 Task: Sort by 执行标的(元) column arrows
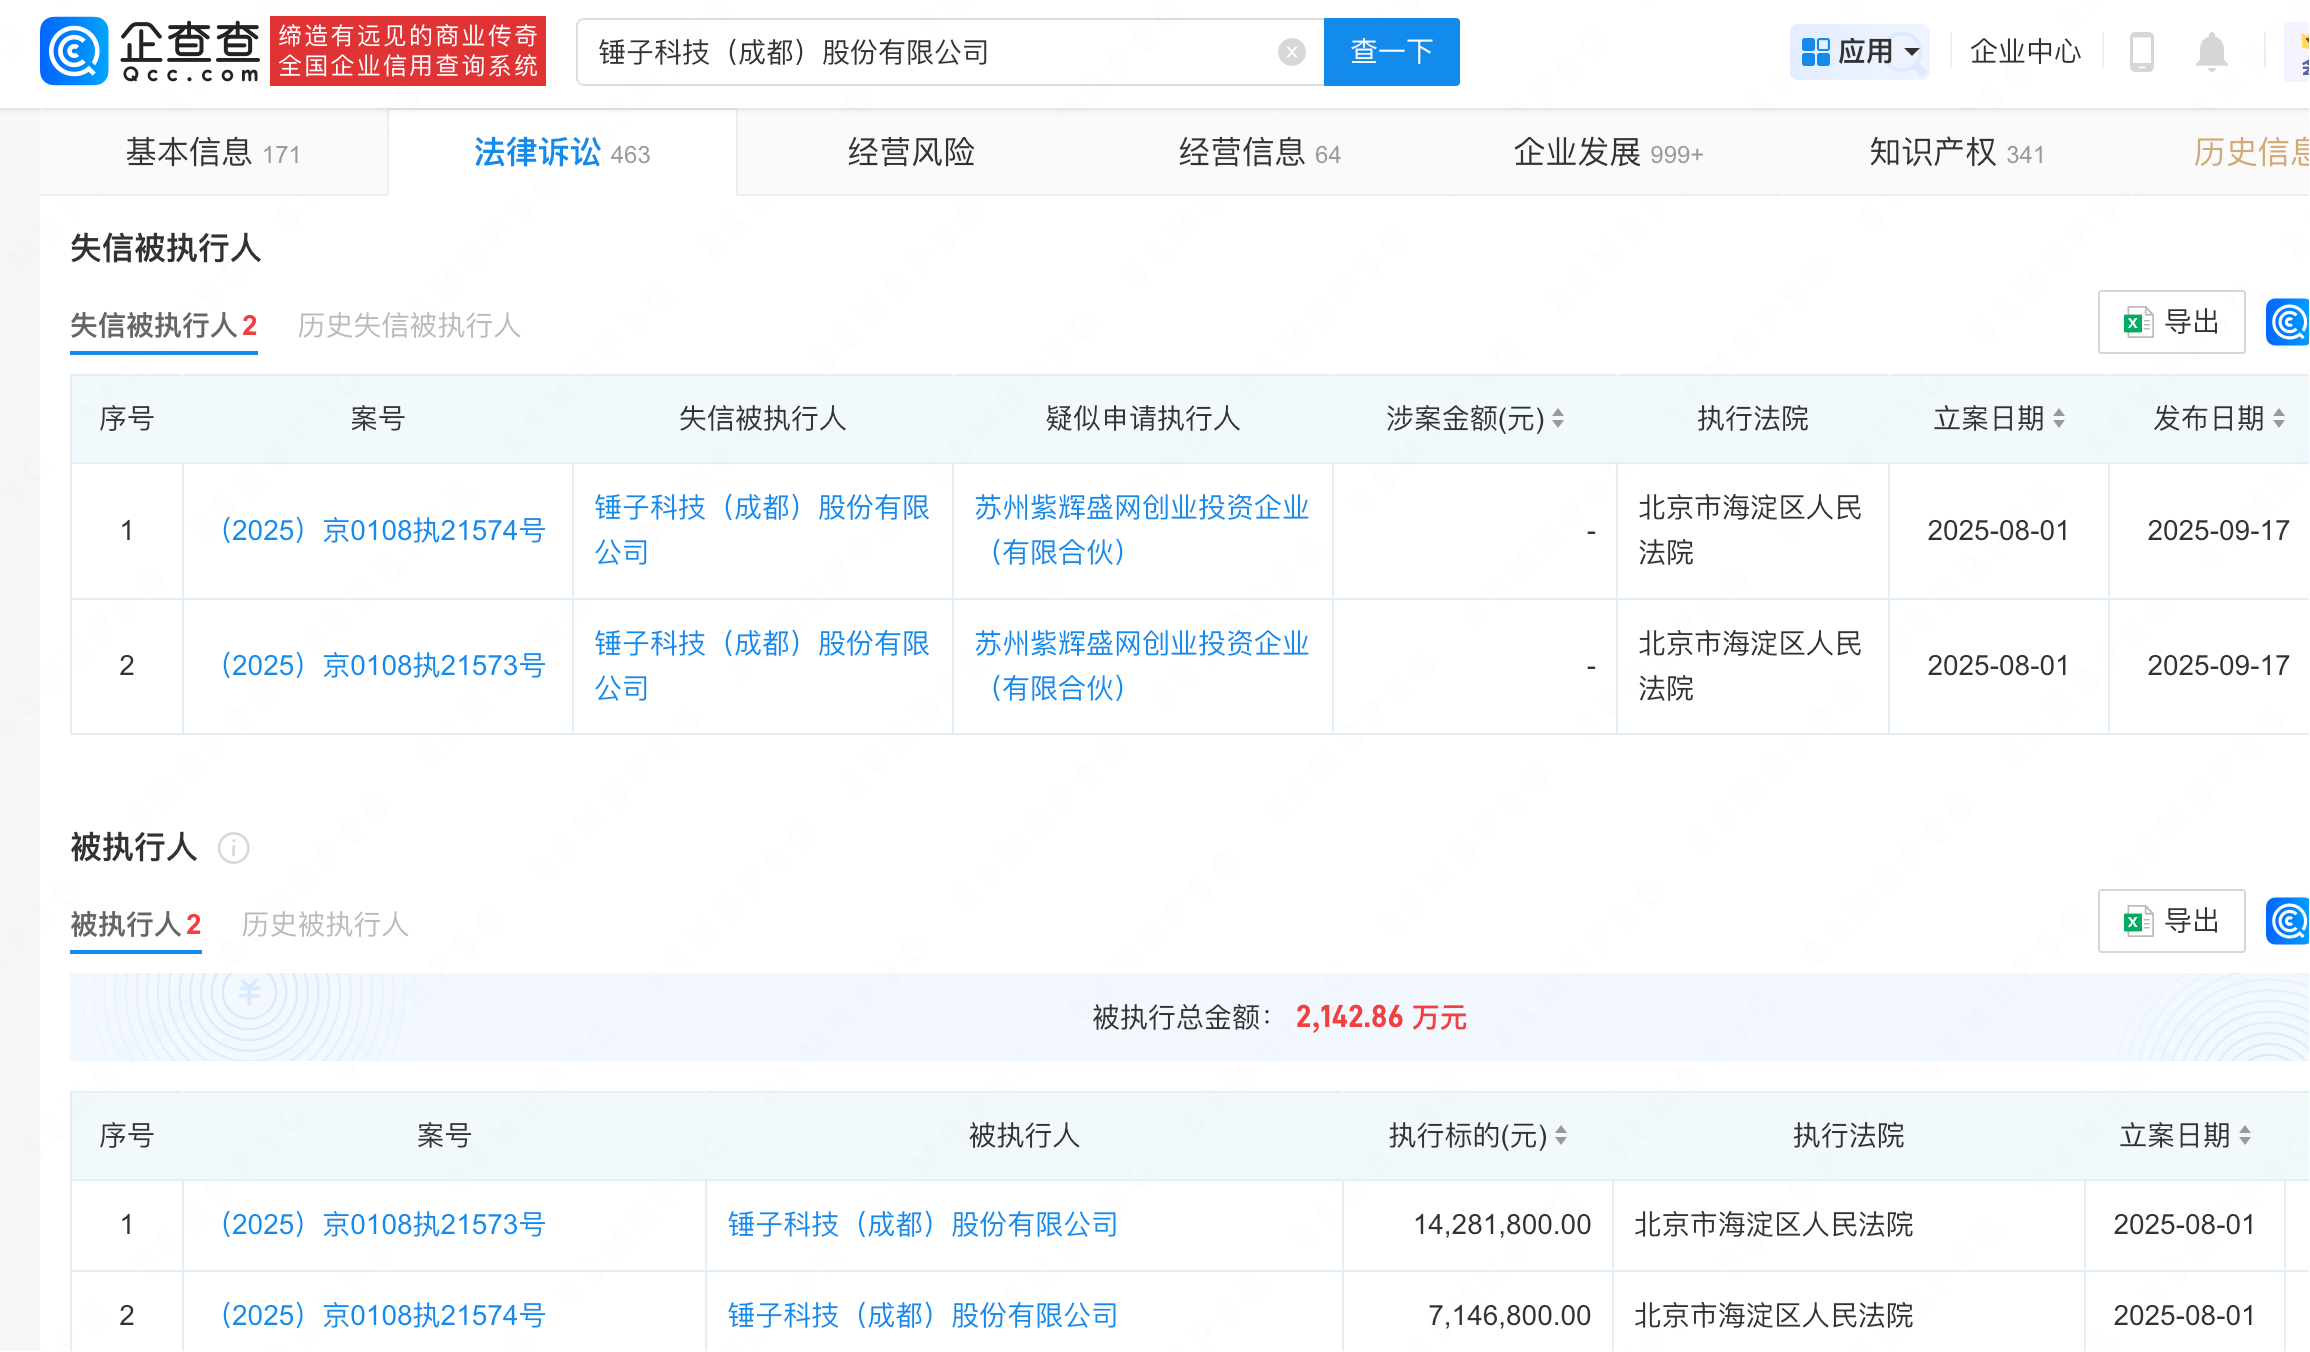click(1561, 1136)
